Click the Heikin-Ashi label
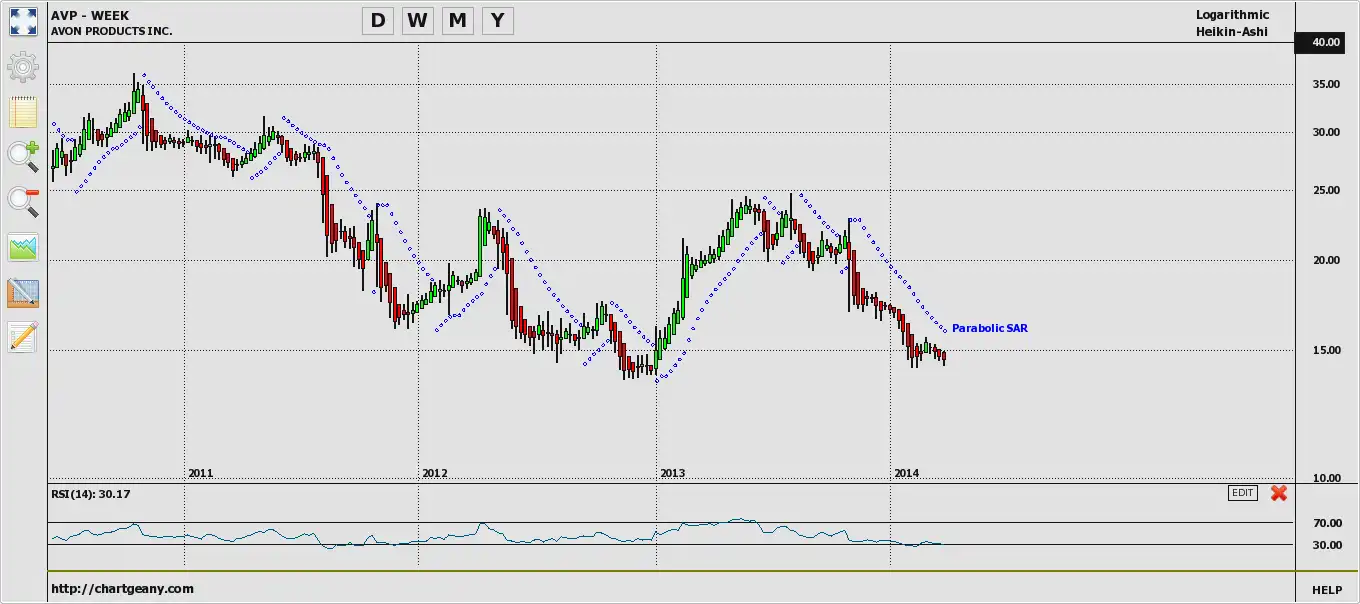The image size is (1360, 604). click(x=1232, y=32)
